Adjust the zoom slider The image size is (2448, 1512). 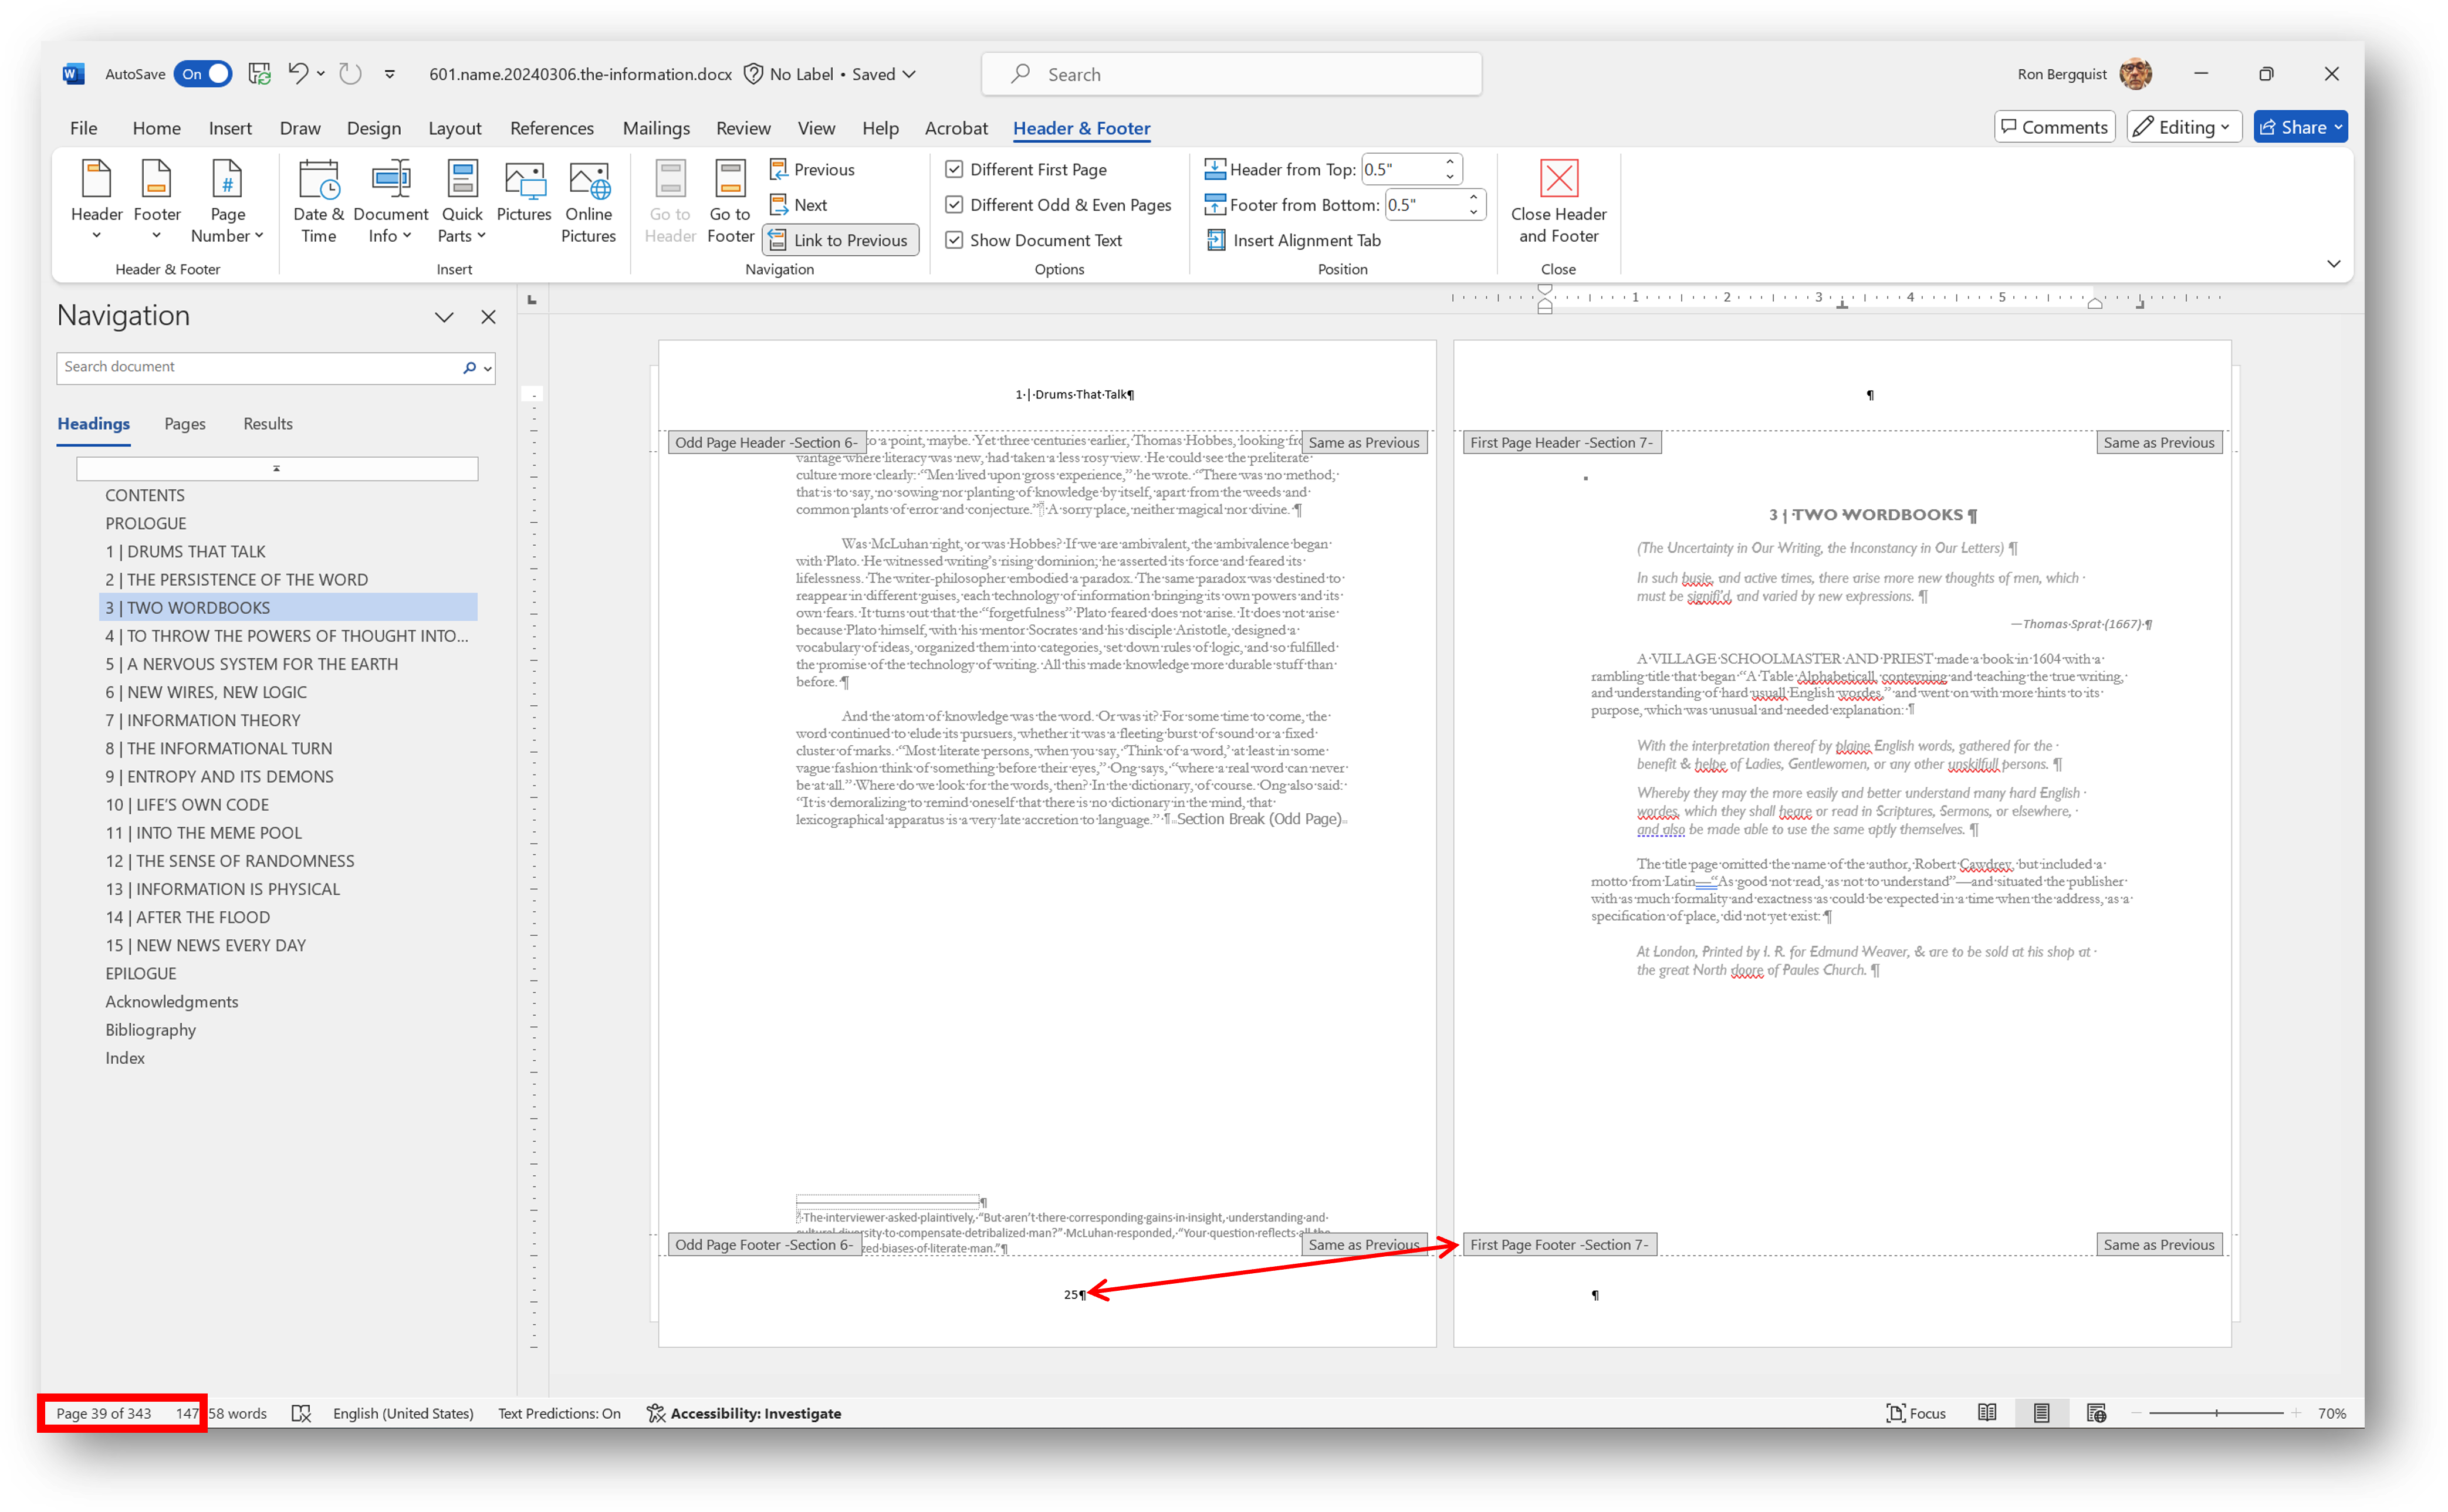[2216, 1413]
